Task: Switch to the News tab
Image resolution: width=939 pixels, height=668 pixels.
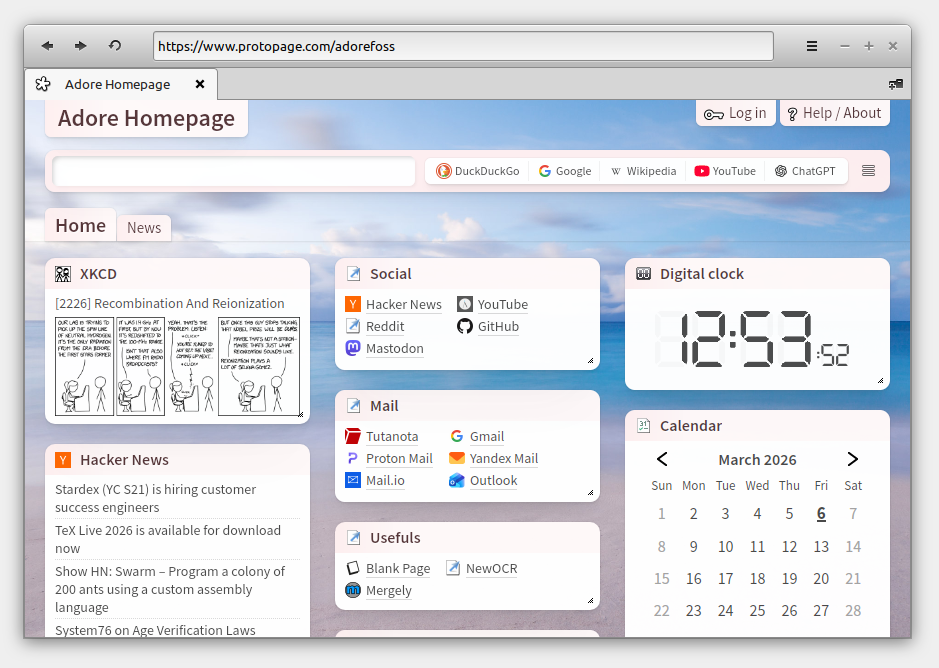Action: 144,228
